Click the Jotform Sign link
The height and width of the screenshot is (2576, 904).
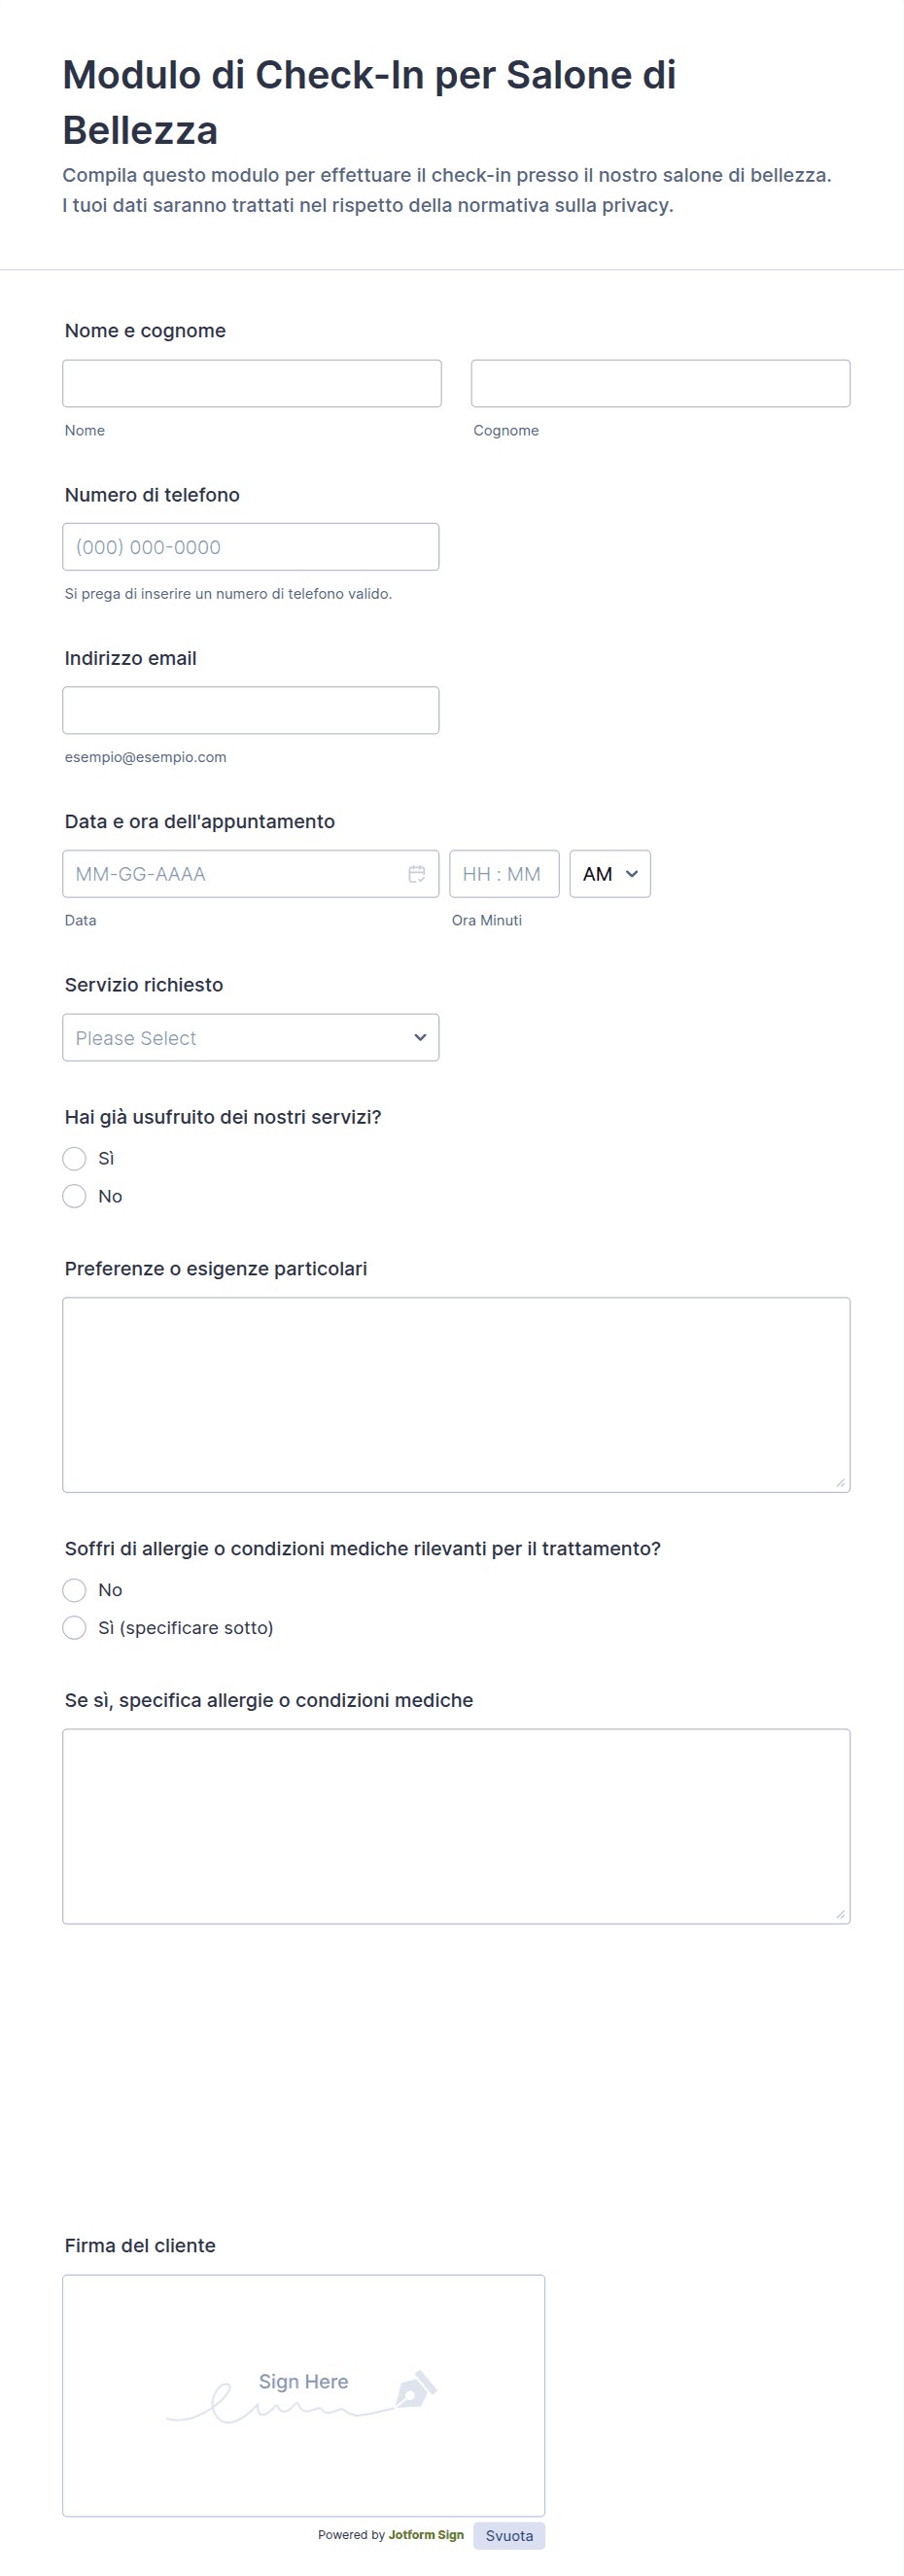point(425,2534)
